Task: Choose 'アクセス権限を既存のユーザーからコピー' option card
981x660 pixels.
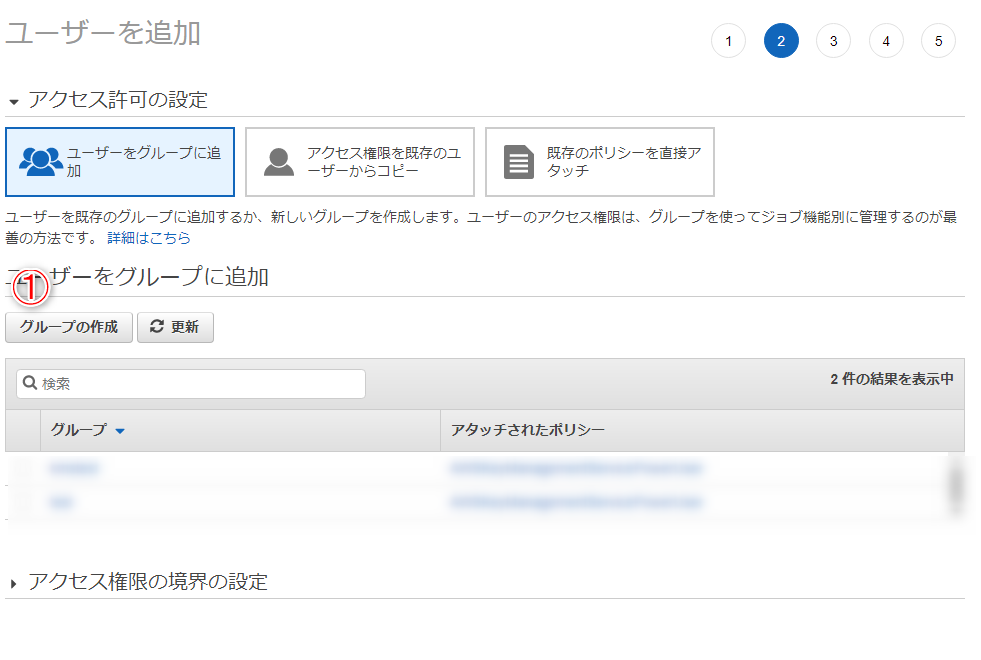Action: 360,162
